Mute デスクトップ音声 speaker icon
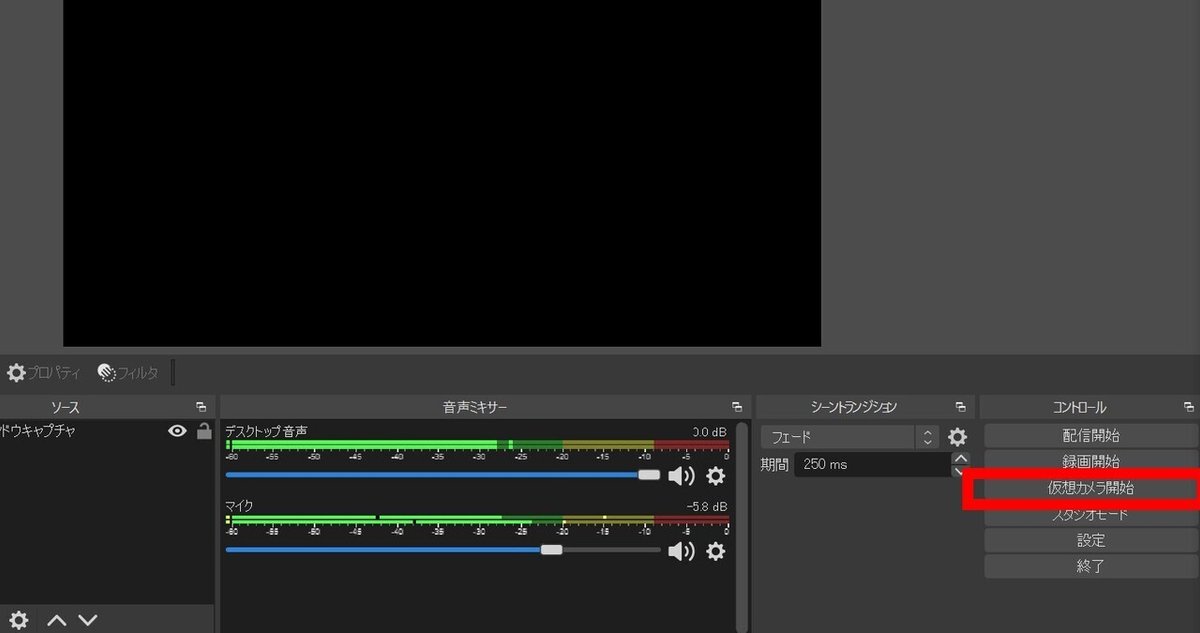This screenshot has height=633, width=1200. click(x=681, y=476)
